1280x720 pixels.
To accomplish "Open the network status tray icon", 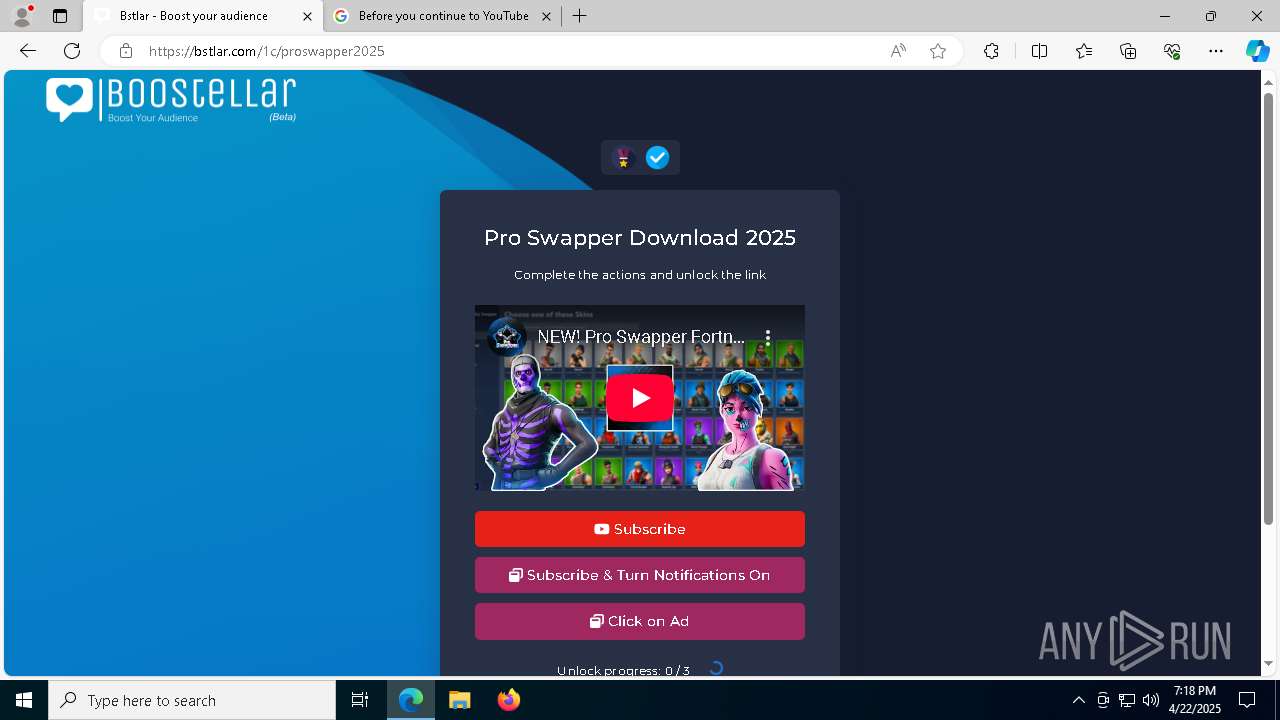I will point(1127,700).
